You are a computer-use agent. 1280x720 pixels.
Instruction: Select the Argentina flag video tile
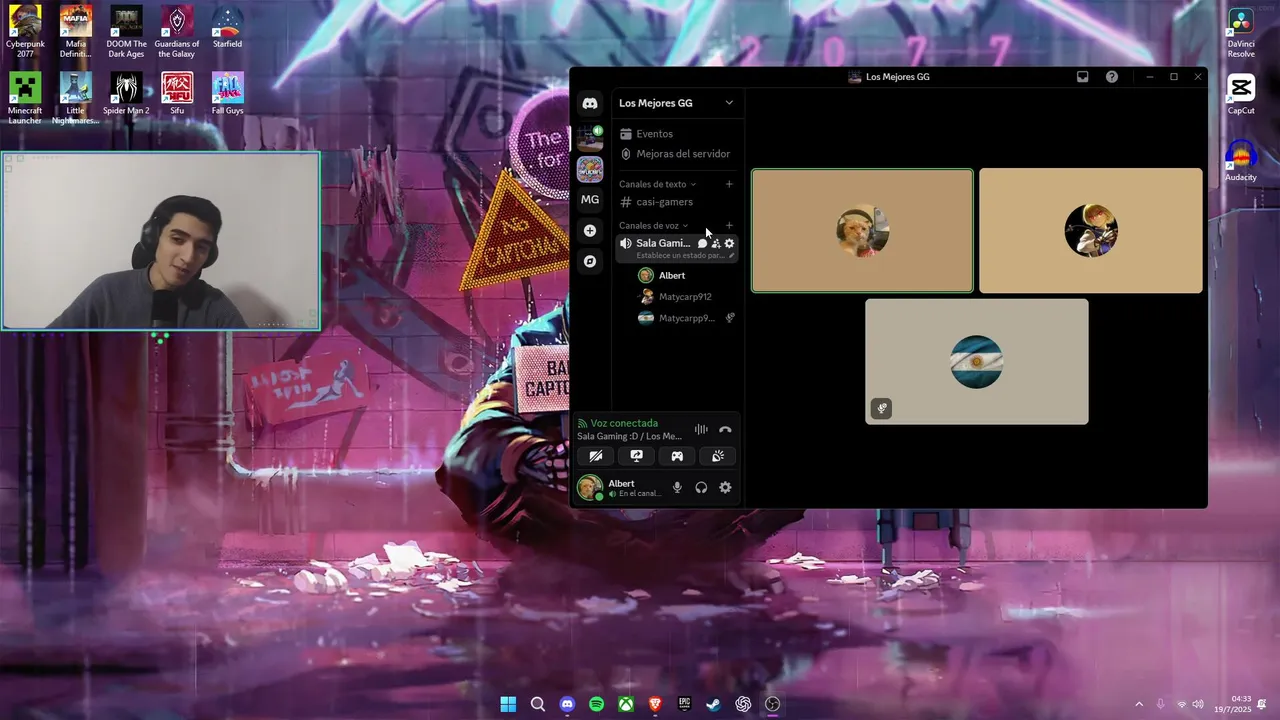pyautogui.click(x=977, y=361)
